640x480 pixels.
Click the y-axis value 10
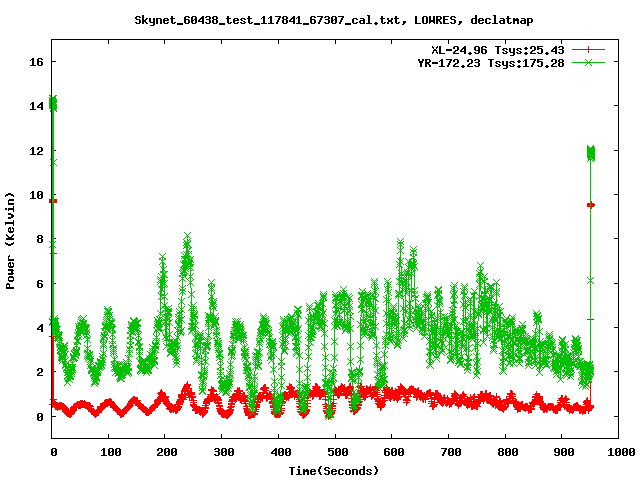[x=36, y=195]
